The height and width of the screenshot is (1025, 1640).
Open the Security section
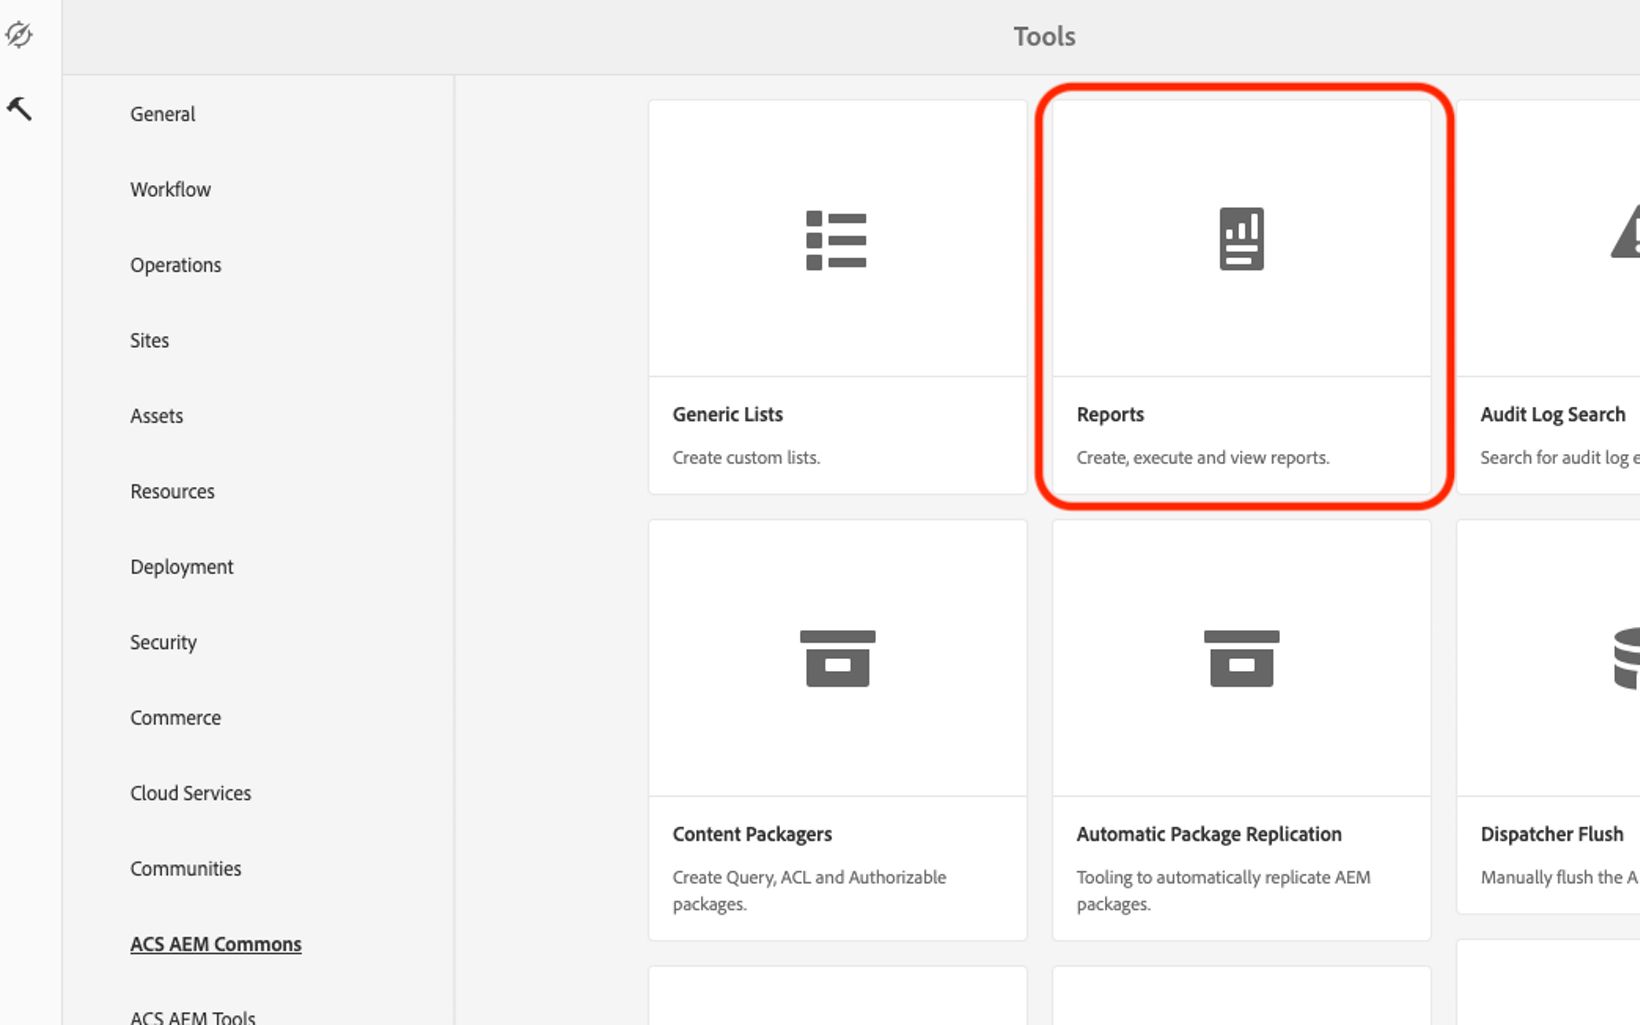(163, 642)
